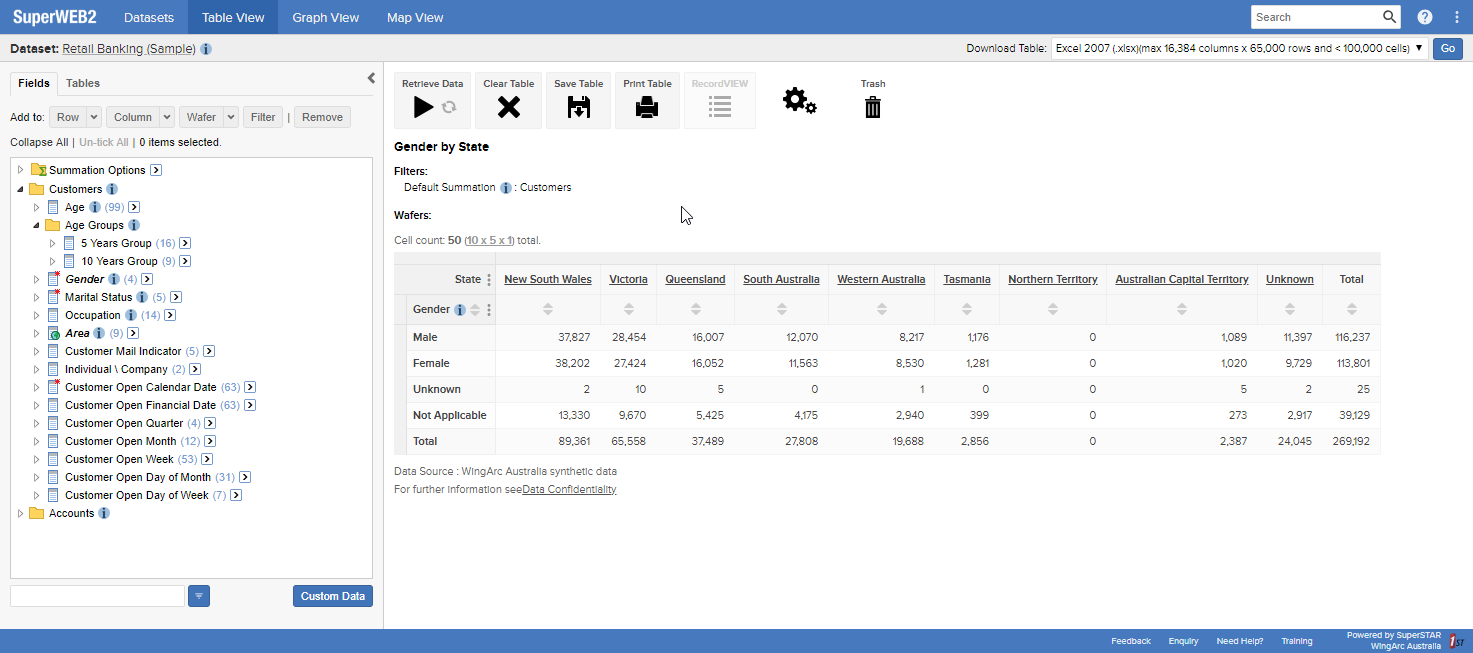Open help with the question mark icon
The image size is (1473, 653).
1424,16
